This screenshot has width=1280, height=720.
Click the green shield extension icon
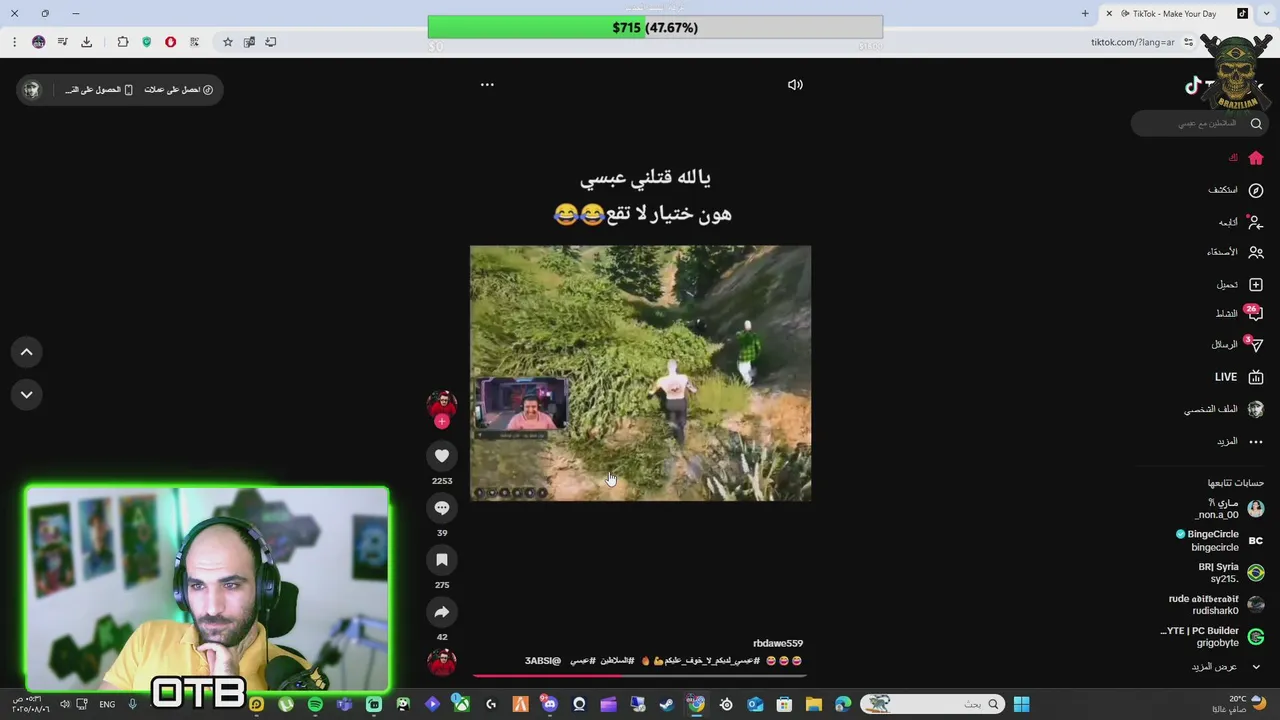(x=147, y=42)
